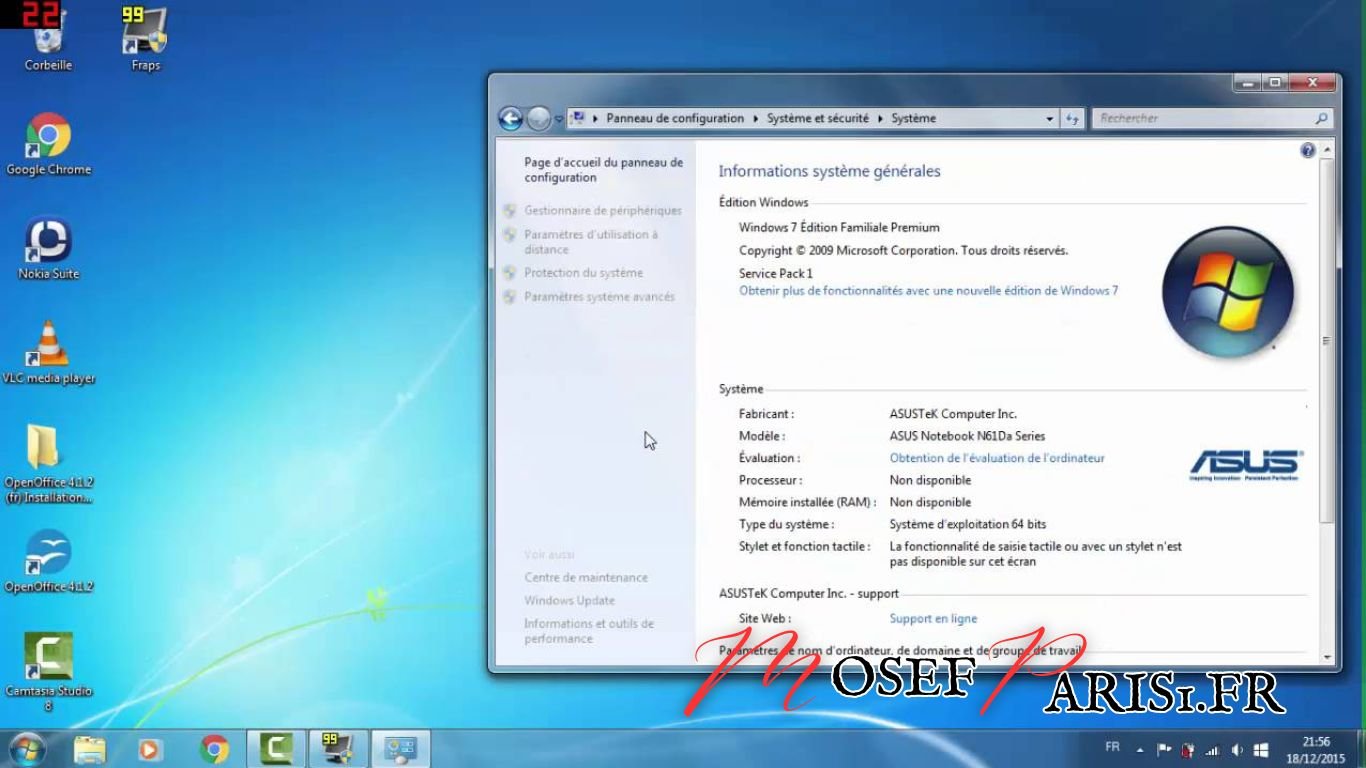This screenshot has height=768, width=1366.
Task: Click the forward arrow in Control Panel window
Action: click(x=538, y=119)
